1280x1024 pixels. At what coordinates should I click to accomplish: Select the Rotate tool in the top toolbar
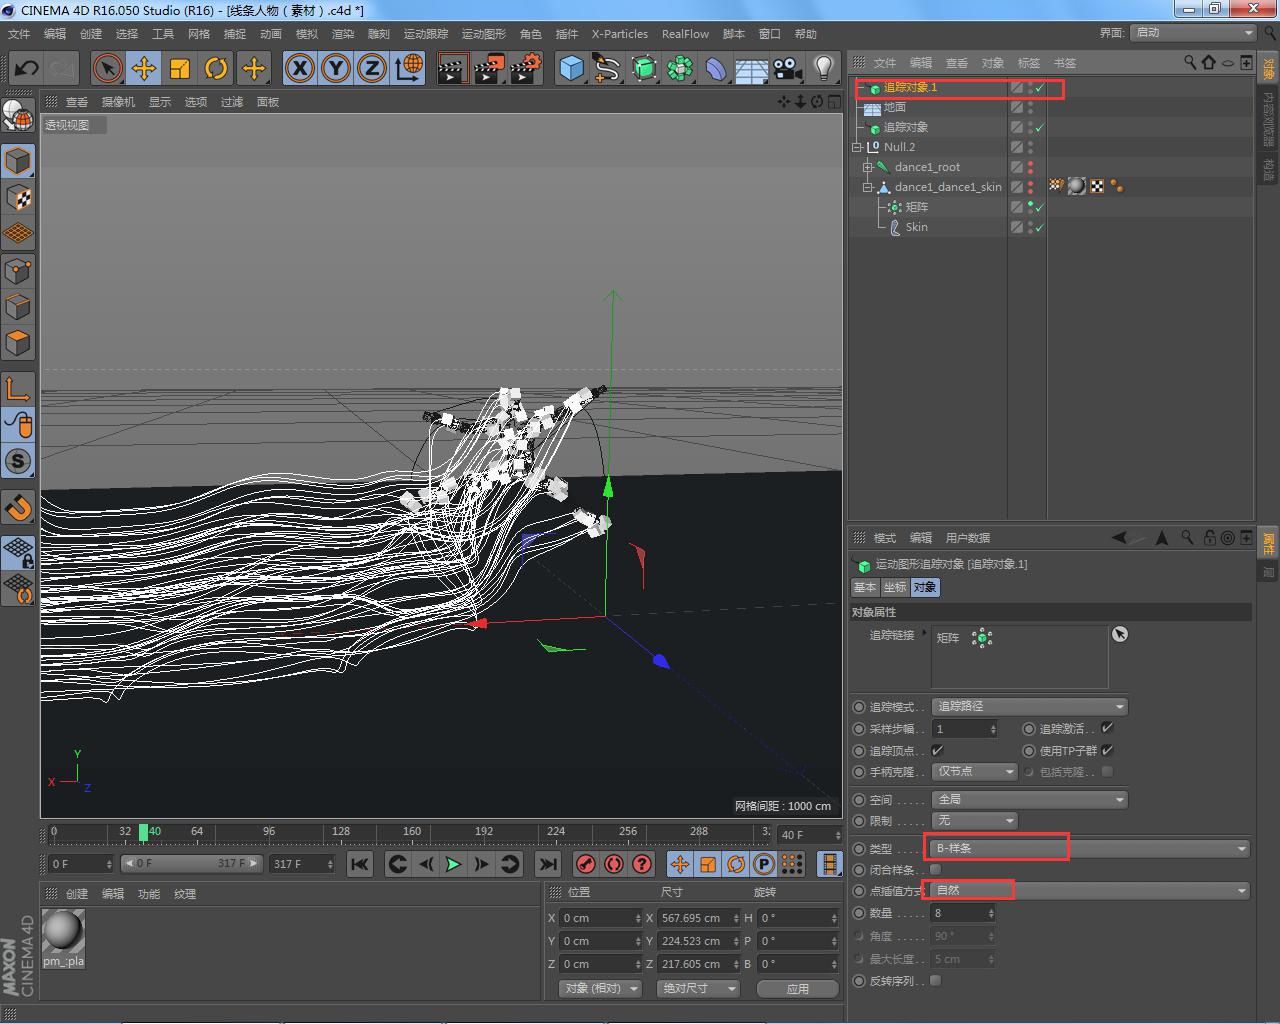pos(216,68)
